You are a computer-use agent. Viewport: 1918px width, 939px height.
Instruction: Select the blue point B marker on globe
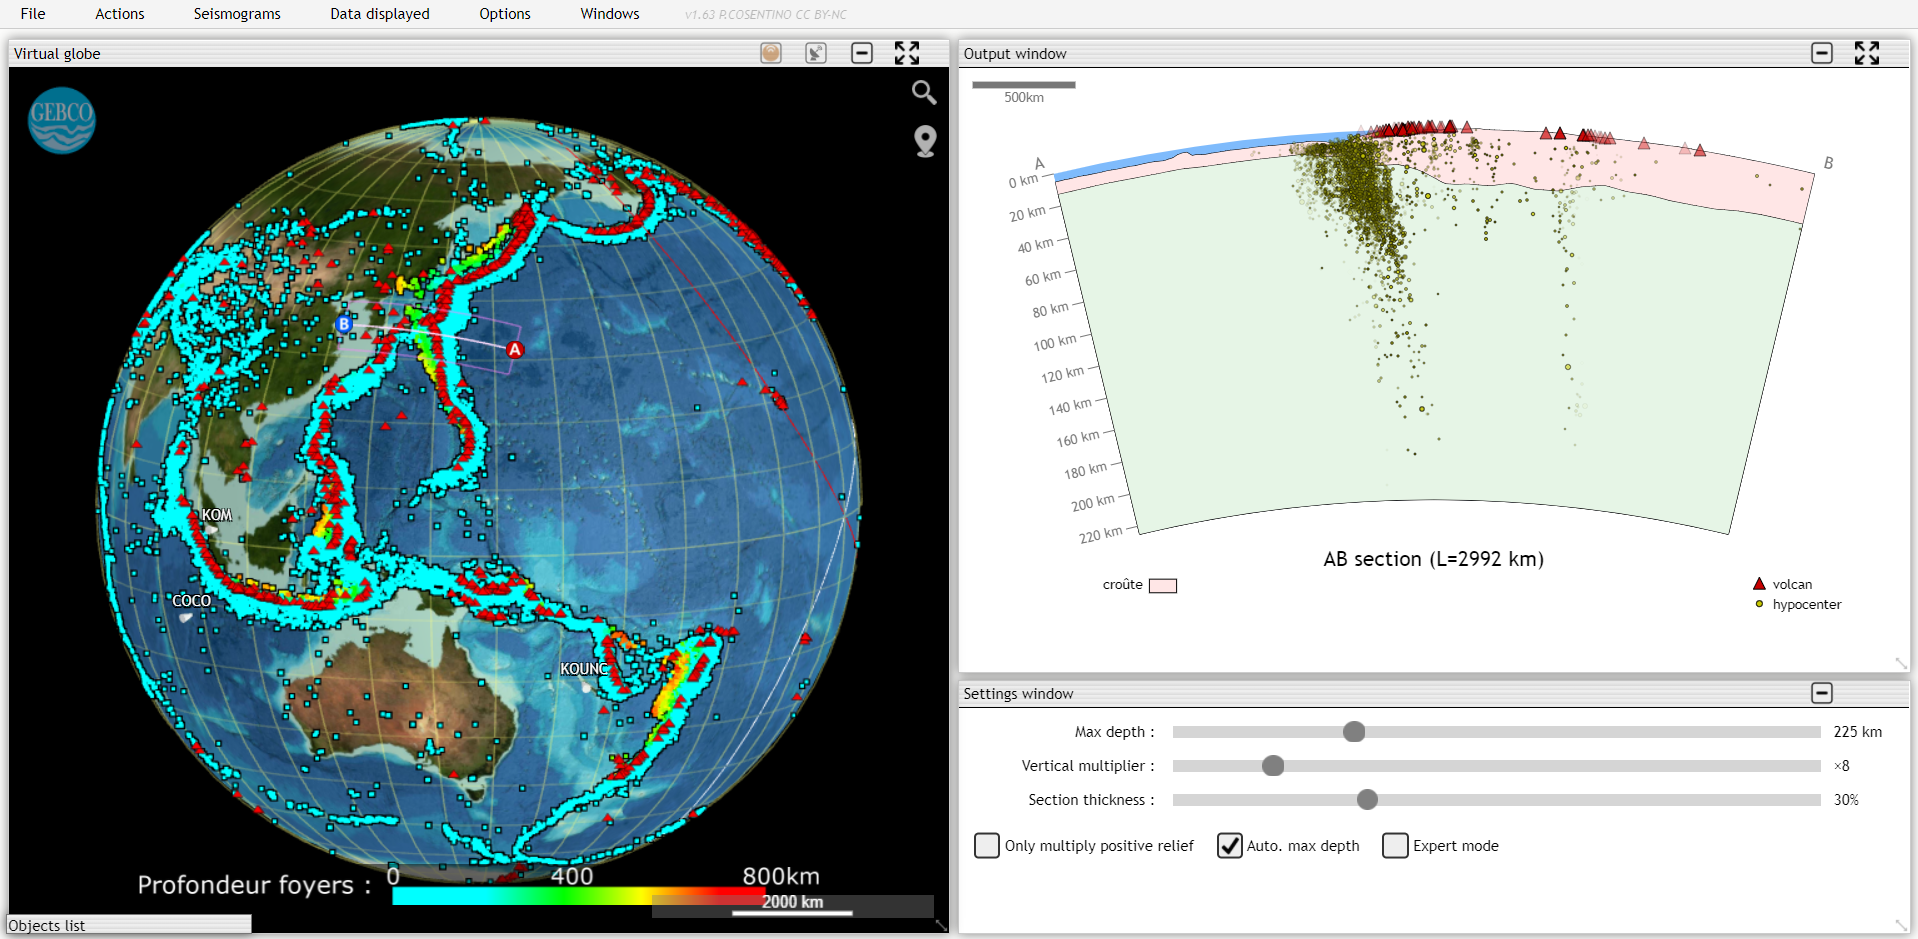tap(344, 324)
